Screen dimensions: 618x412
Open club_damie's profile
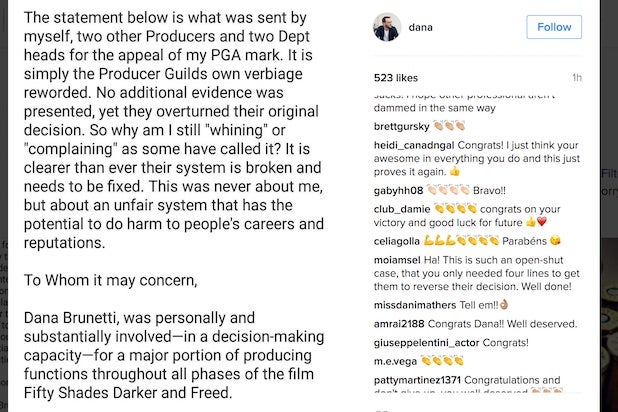coord(402,208)
